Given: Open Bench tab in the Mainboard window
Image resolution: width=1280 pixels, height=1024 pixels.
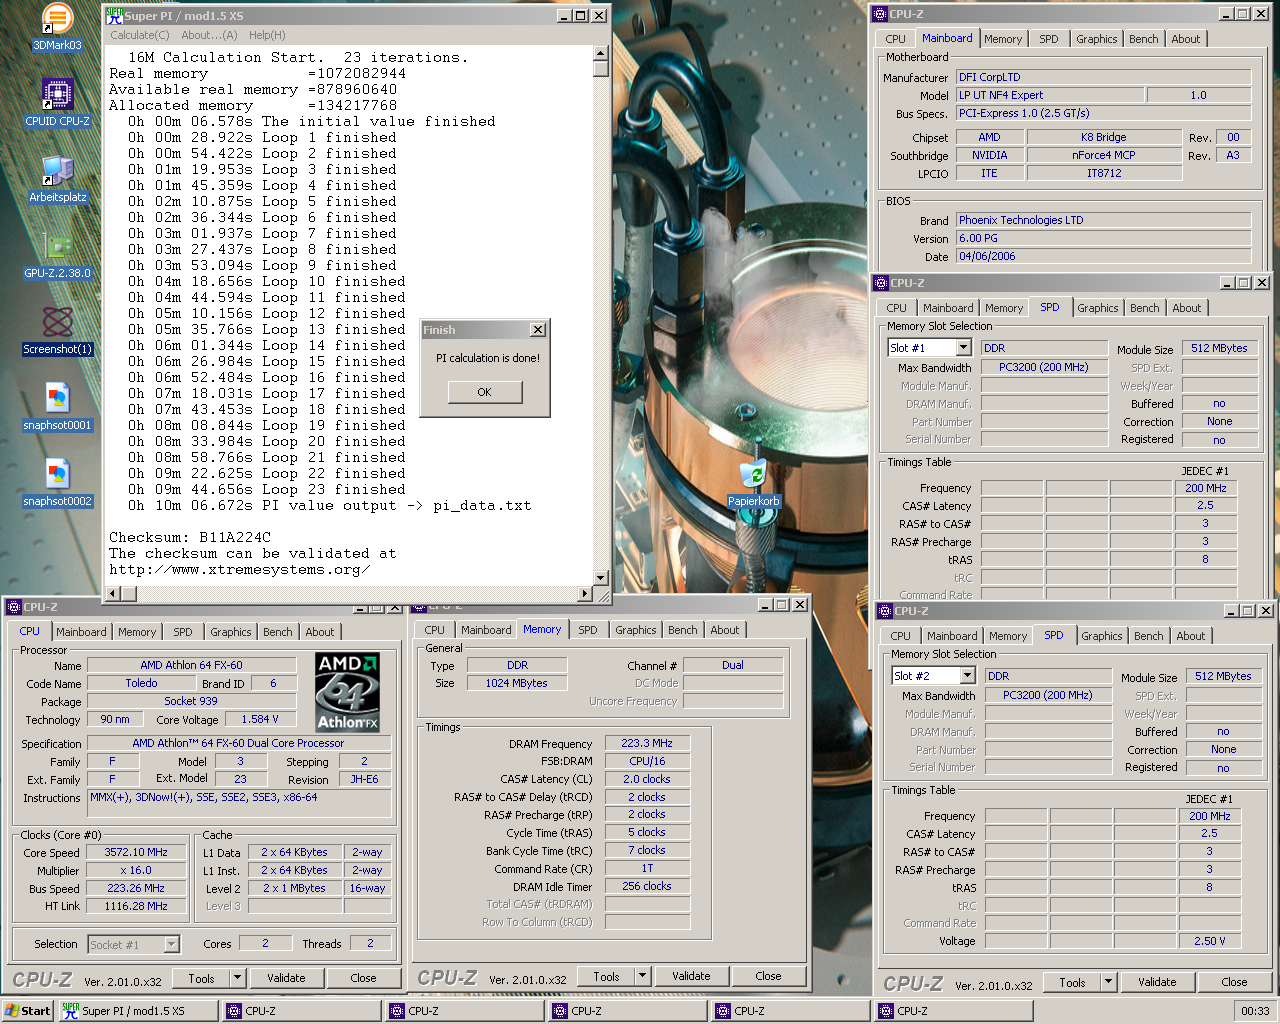Looking at the screenshot, I should click(x=1144, y=39).
